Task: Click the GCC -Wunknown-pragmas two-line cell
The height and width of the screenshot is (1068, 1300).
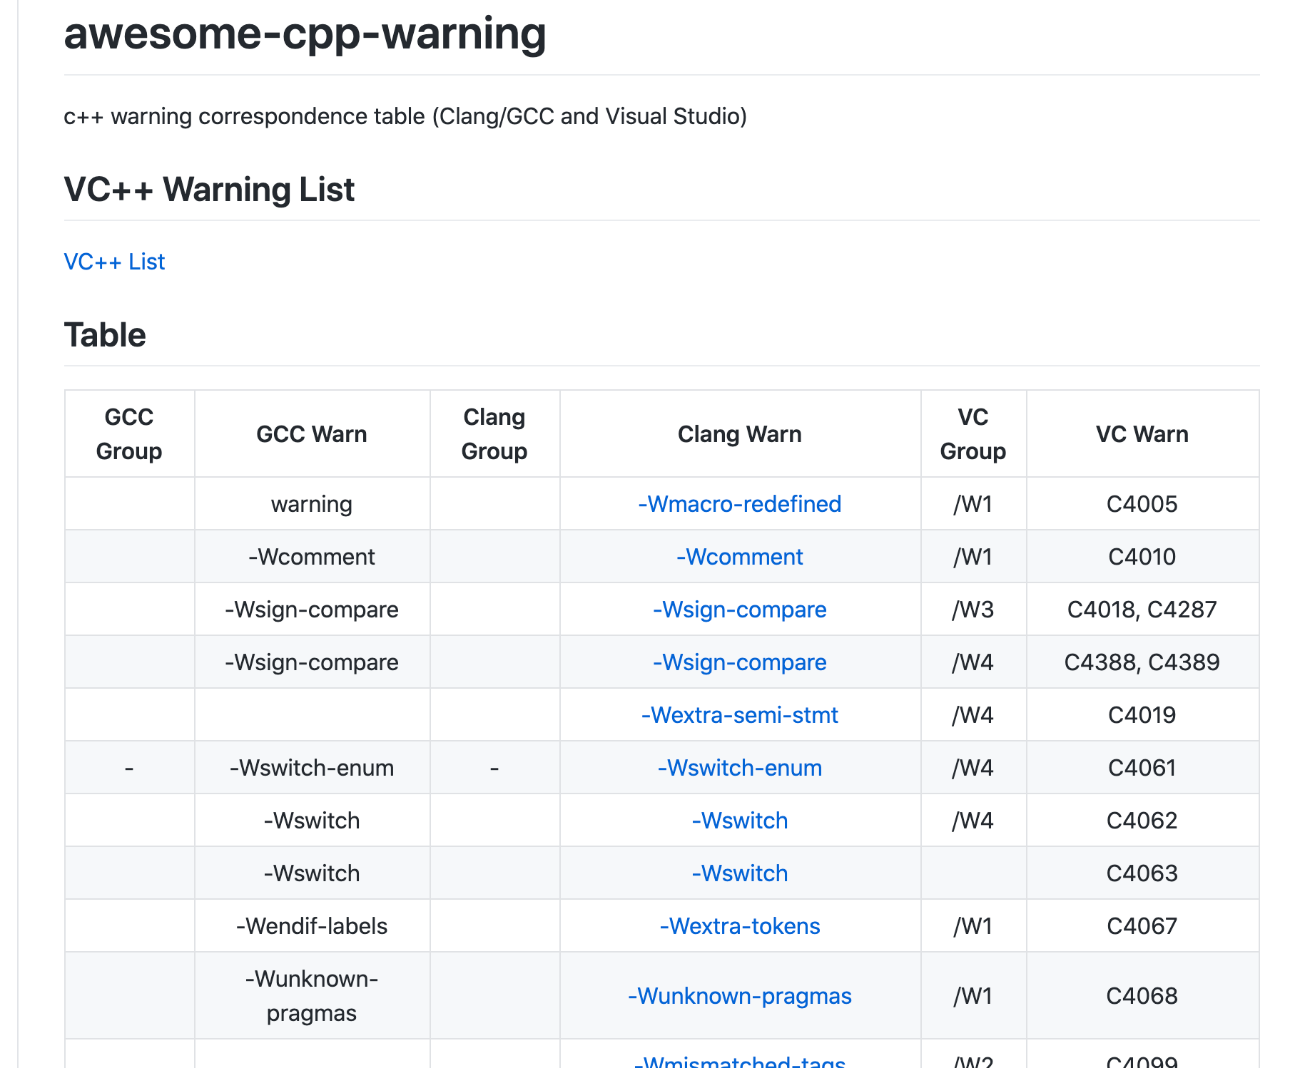Action: [312, 996]
